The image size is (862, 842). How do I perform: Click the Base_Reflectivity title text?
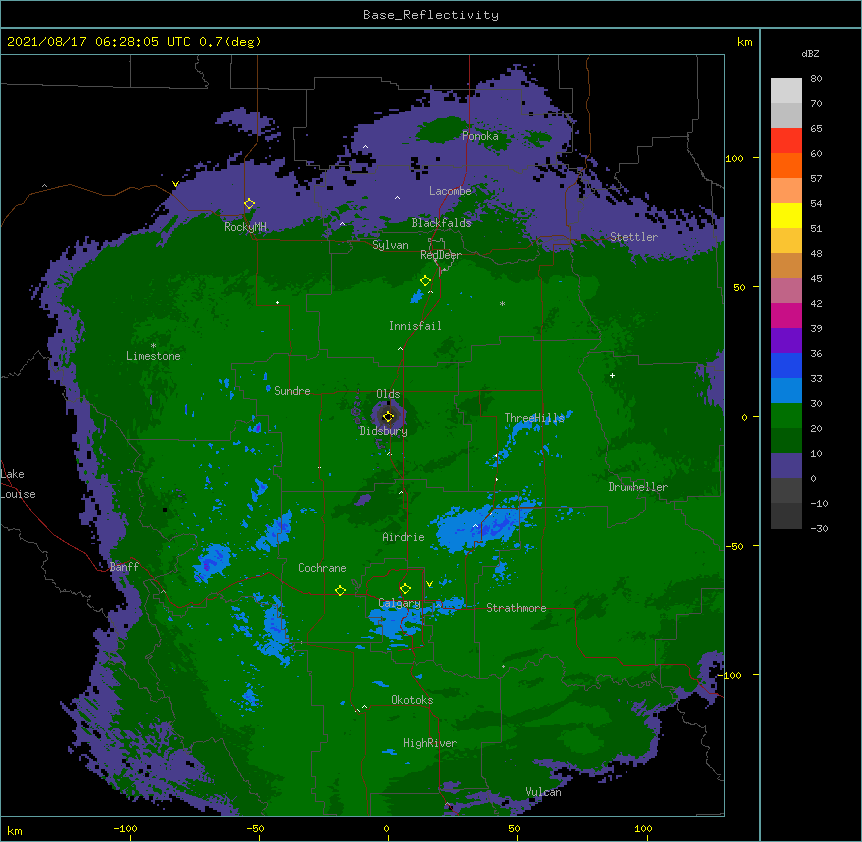(x=431, y=15)
